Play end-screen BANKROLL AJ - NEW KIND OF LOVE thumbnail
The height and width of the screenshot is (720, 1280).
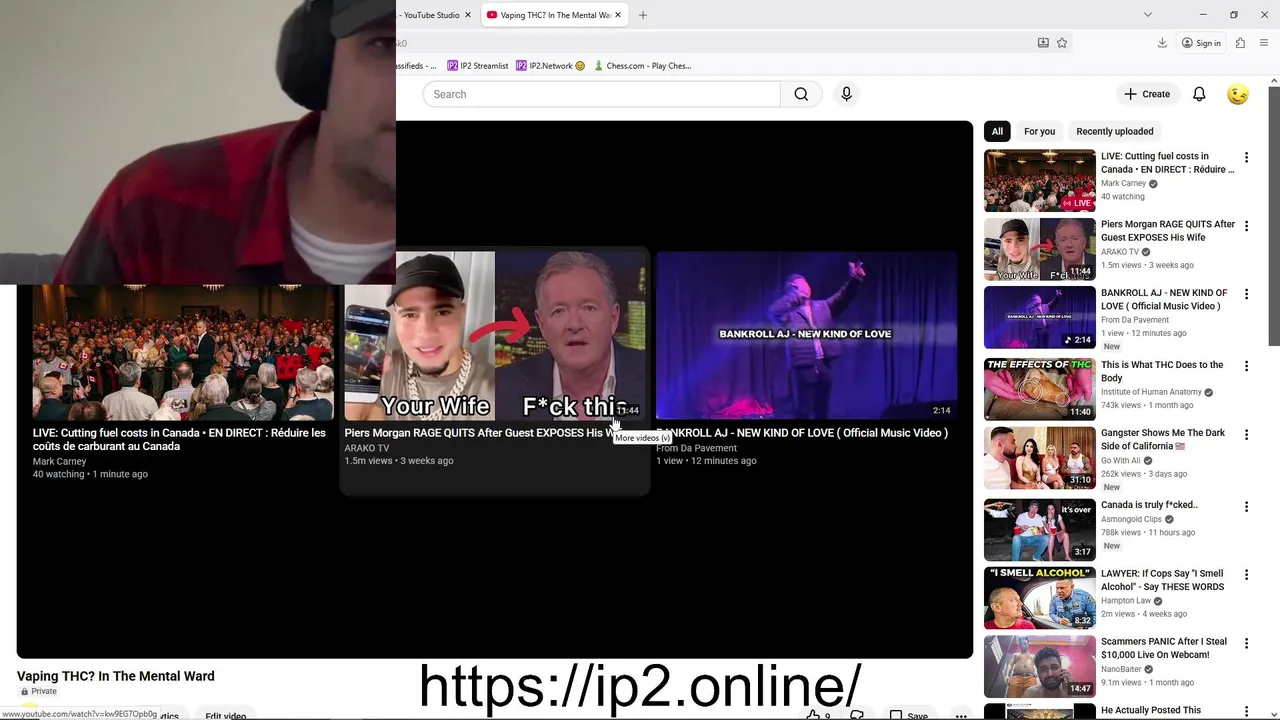[806, 336]
